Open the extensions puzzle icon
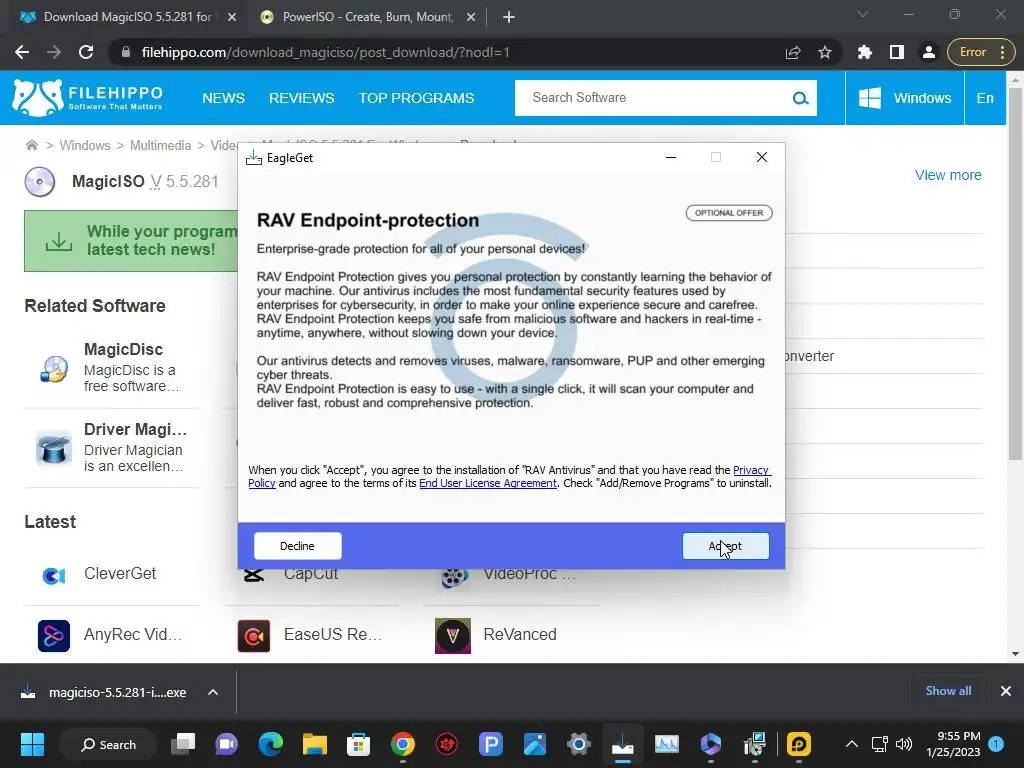The image size is (1024, 768). coord(865,52)
